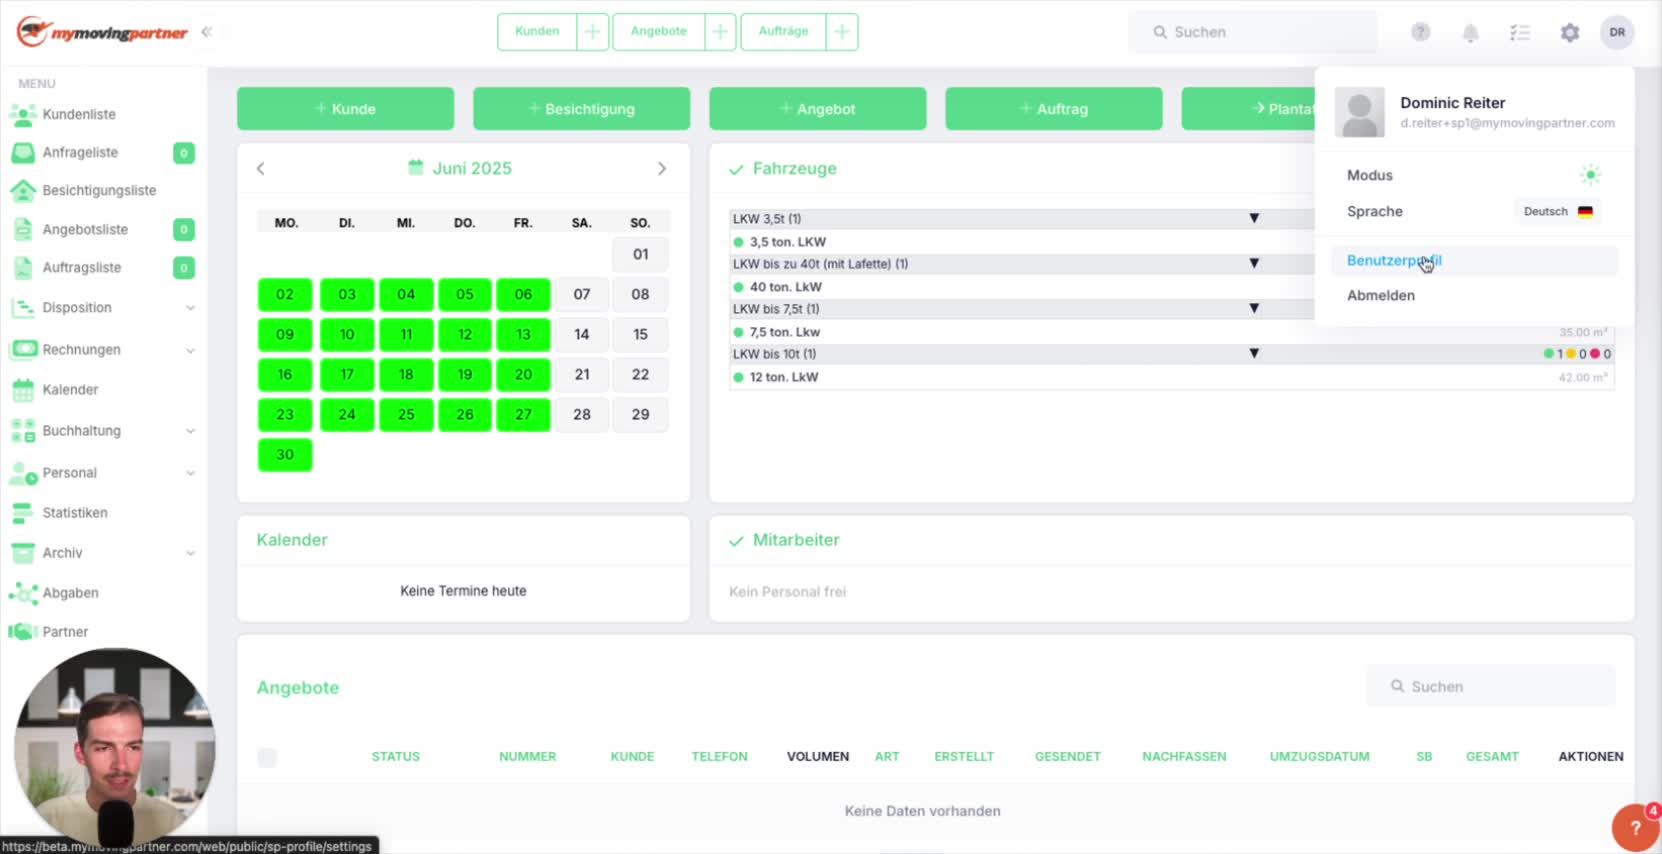The image size is (1662, 854).
Task: Click the DR user avatar
Action: pyautogui.click(x=1617, y=32)
